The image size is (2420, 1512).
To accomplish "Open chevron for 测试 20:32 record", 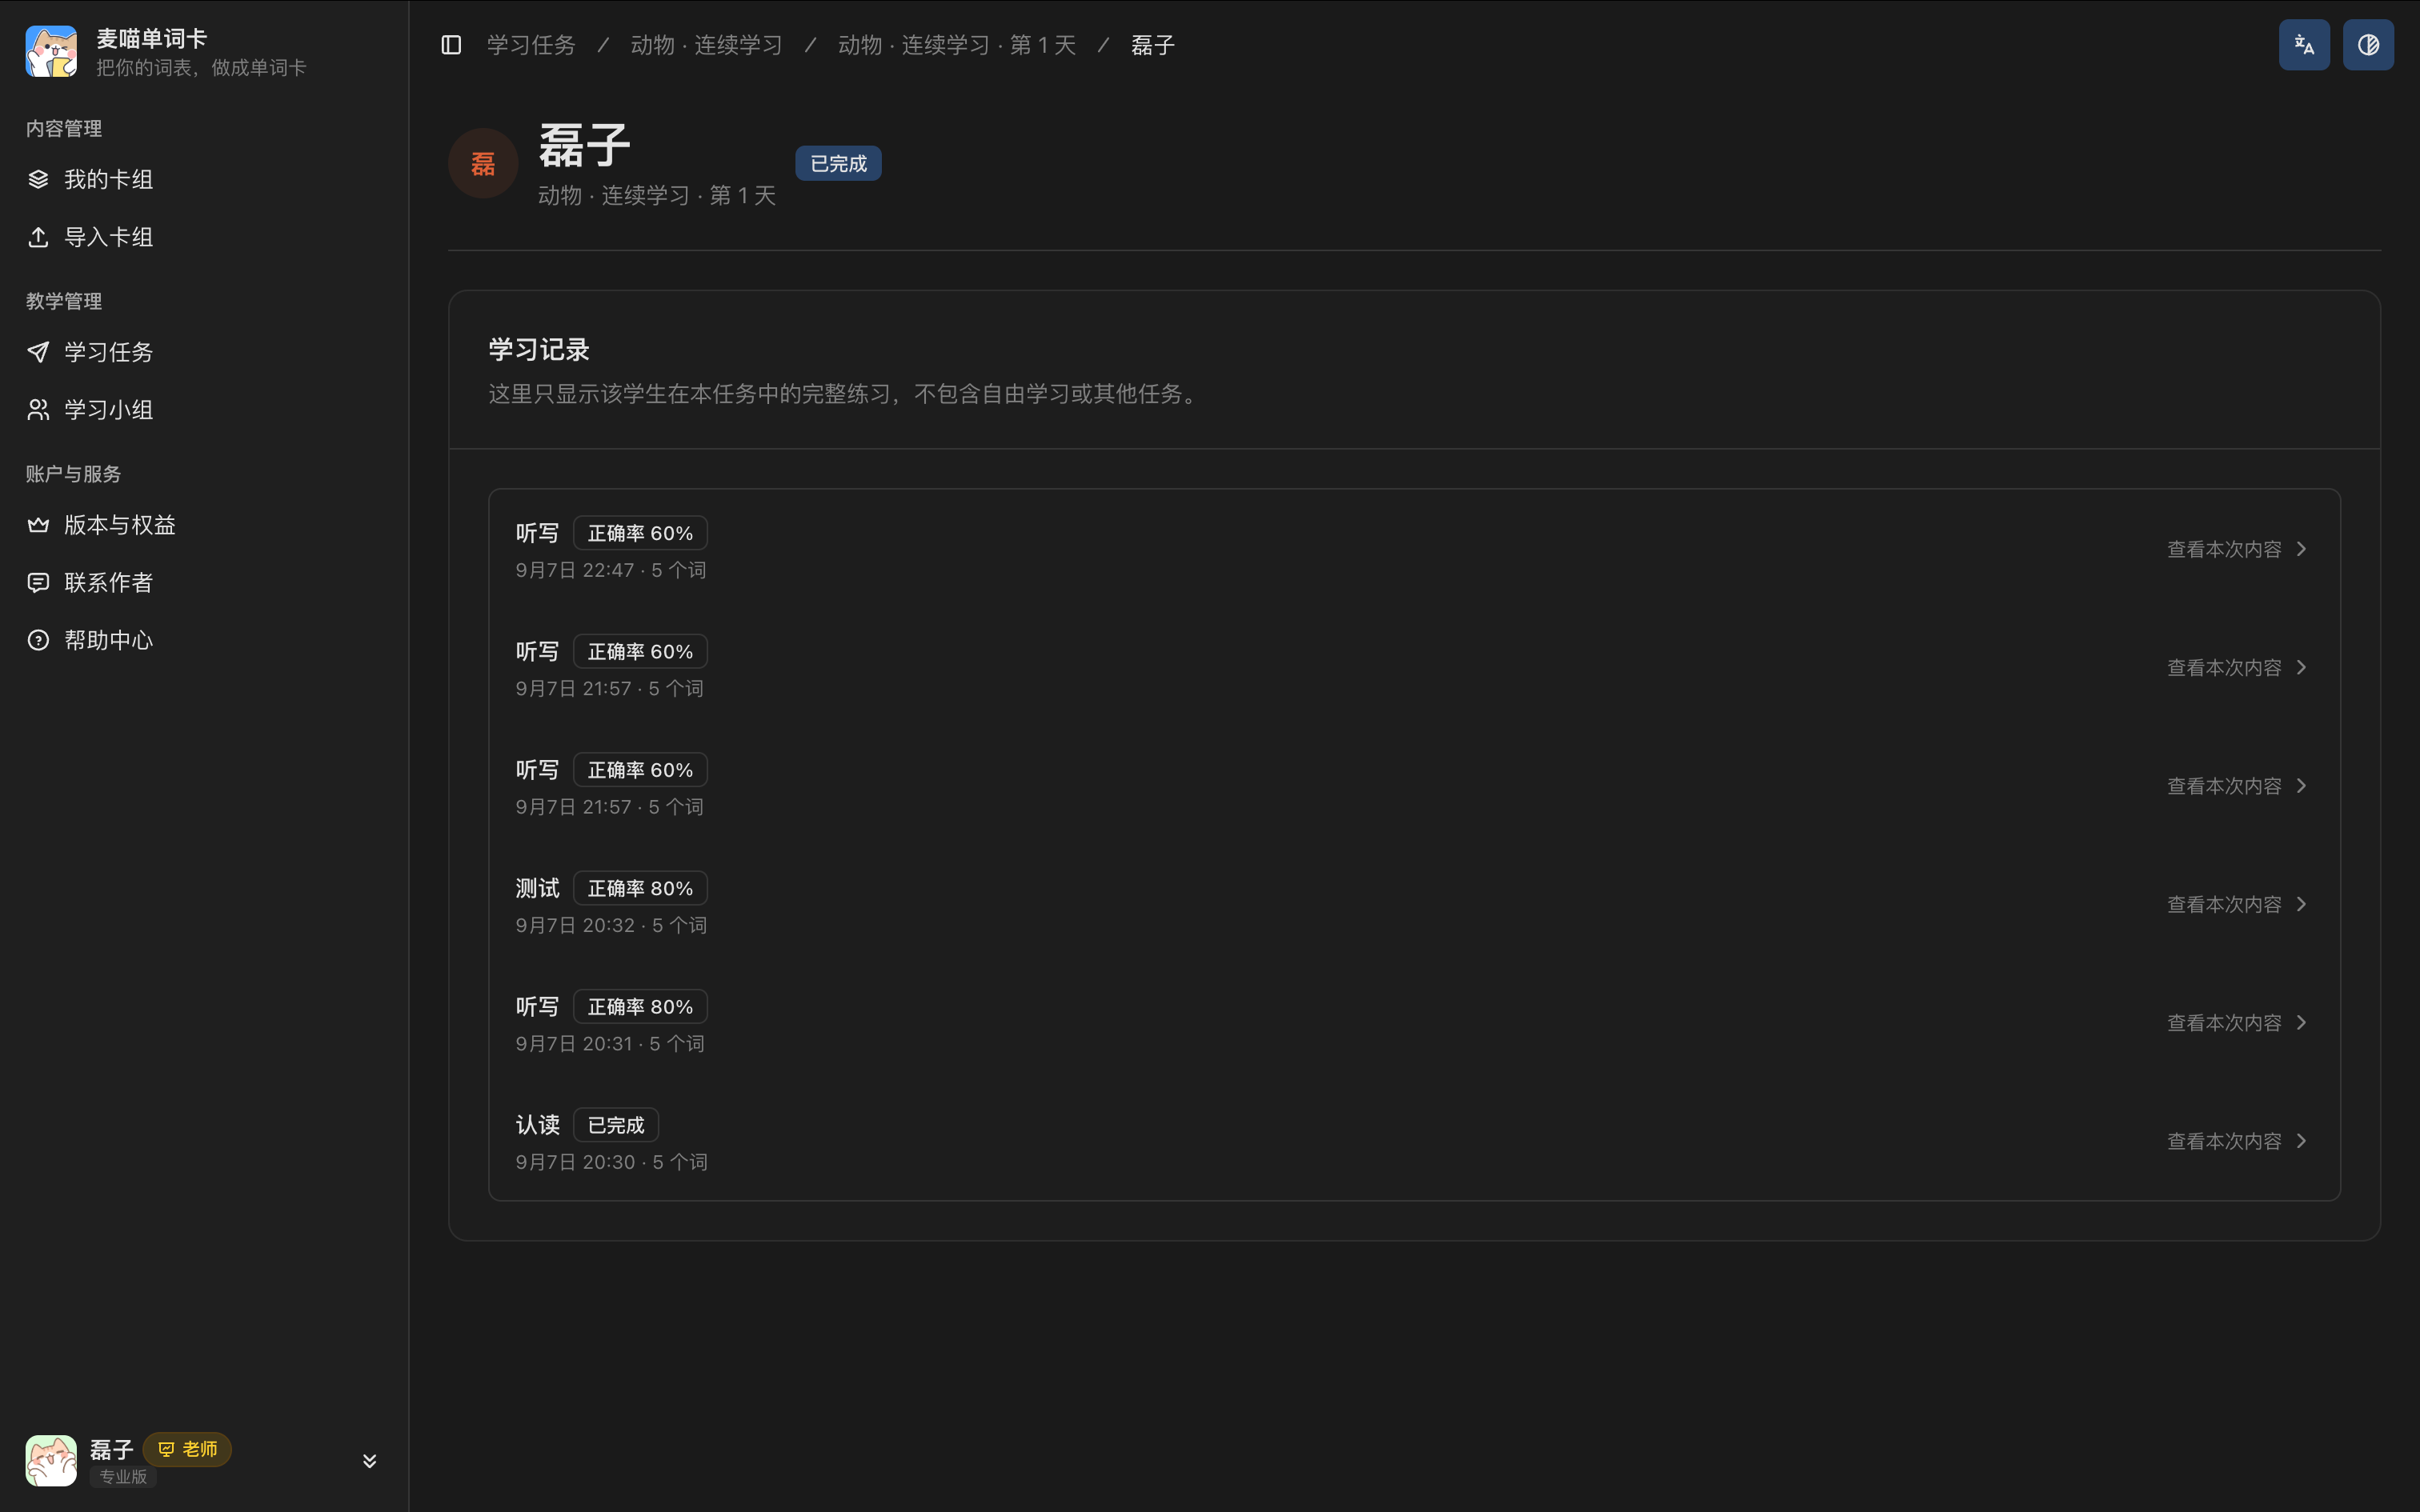I will [x=2302, y=904].
